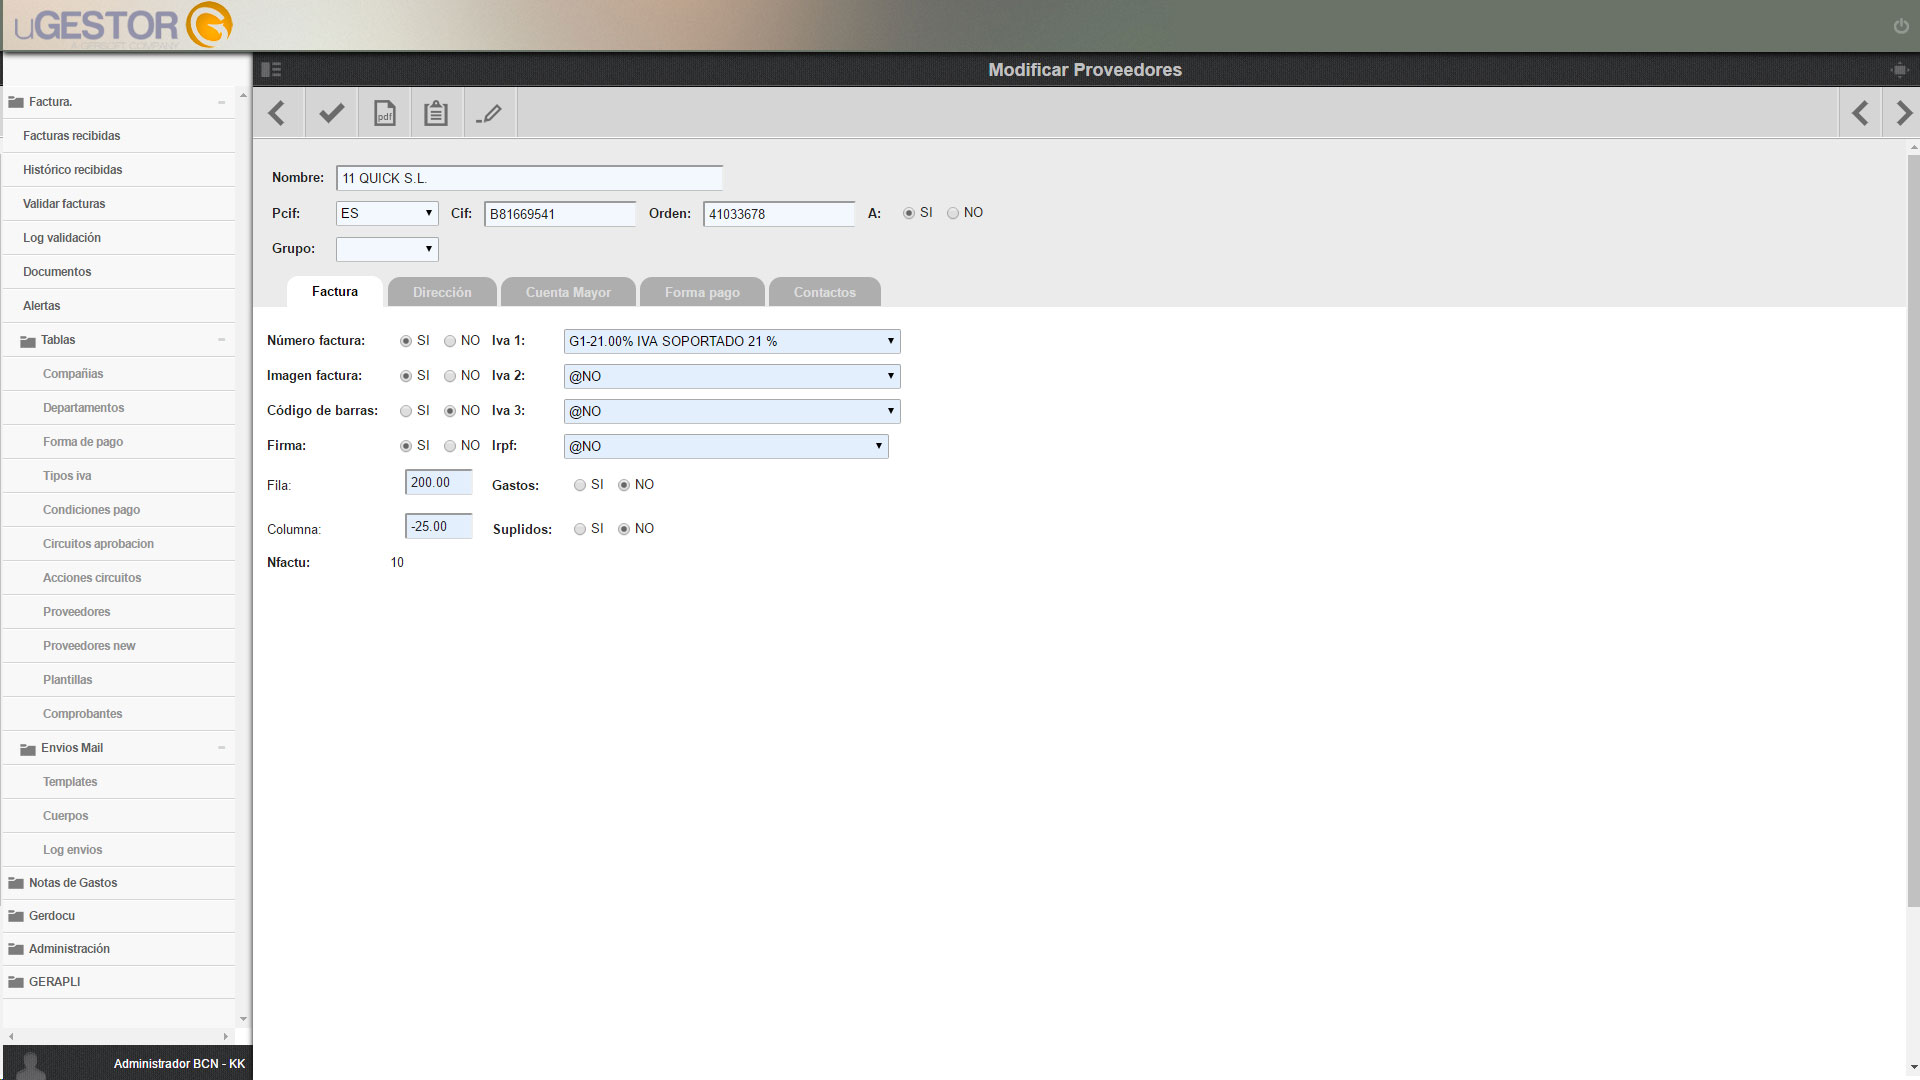The image size is (1920, 1080).
Task: Confirm changes with the checkmark icon
Action: click(331, 113)
